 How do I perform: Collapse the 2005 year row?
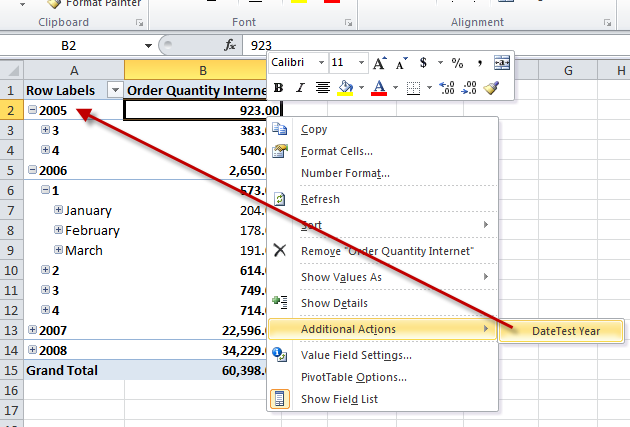pos(33,111)
